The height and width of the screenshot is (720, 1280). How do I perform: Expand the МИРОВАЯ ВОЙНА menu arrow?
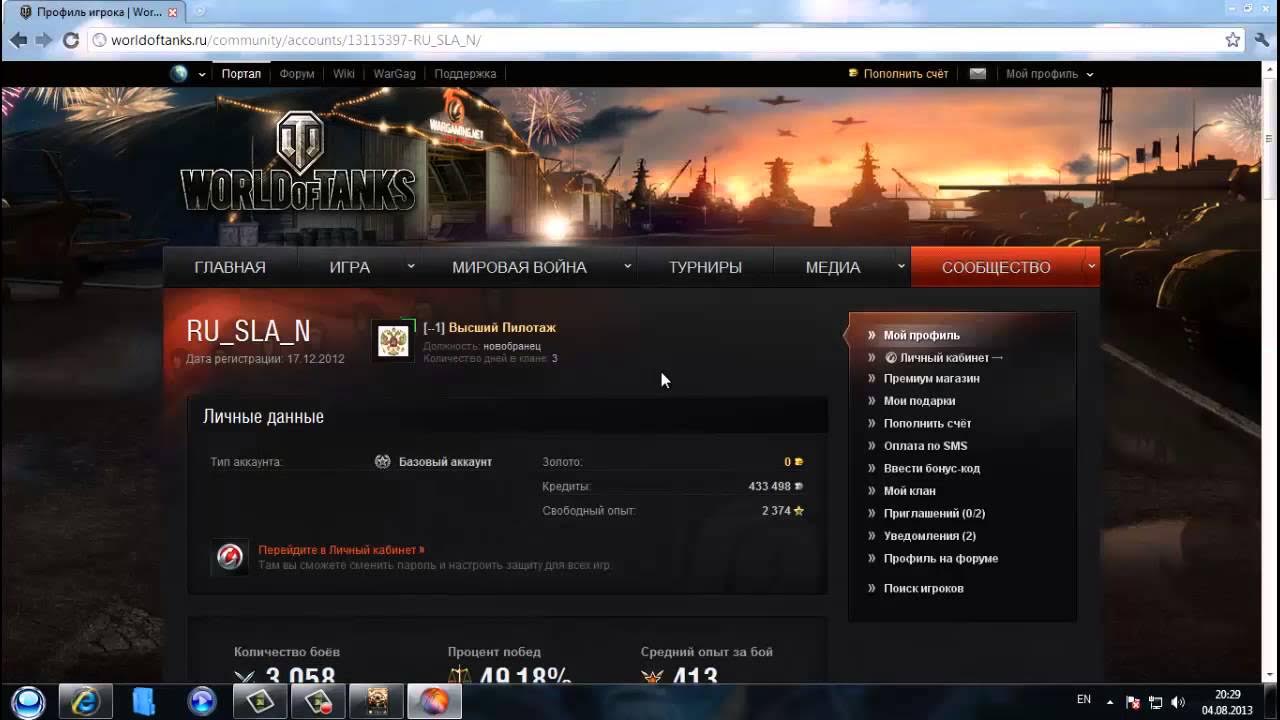coord(628,267)
